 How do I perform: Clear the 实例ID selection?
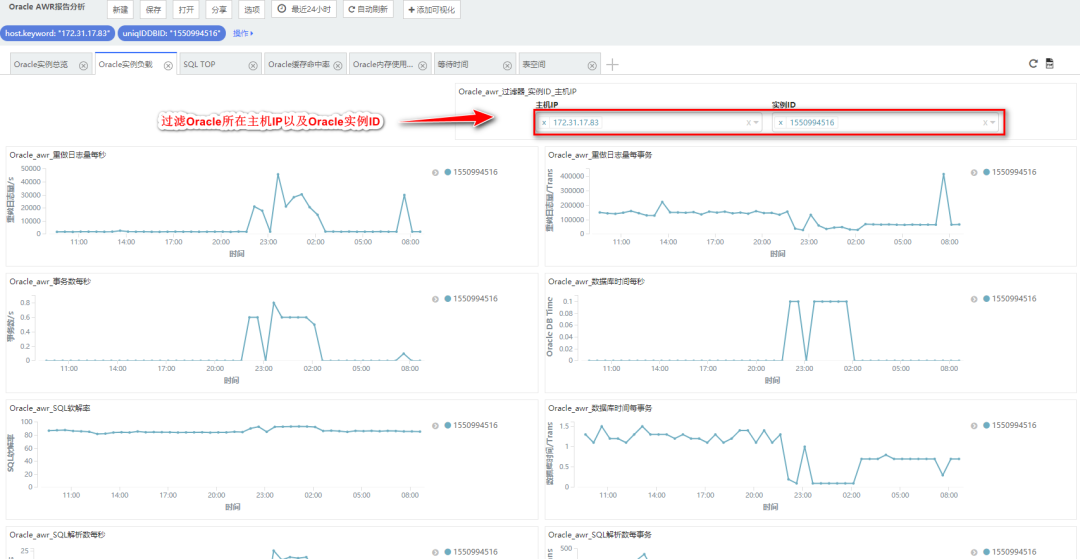click(x=986, y=123)
